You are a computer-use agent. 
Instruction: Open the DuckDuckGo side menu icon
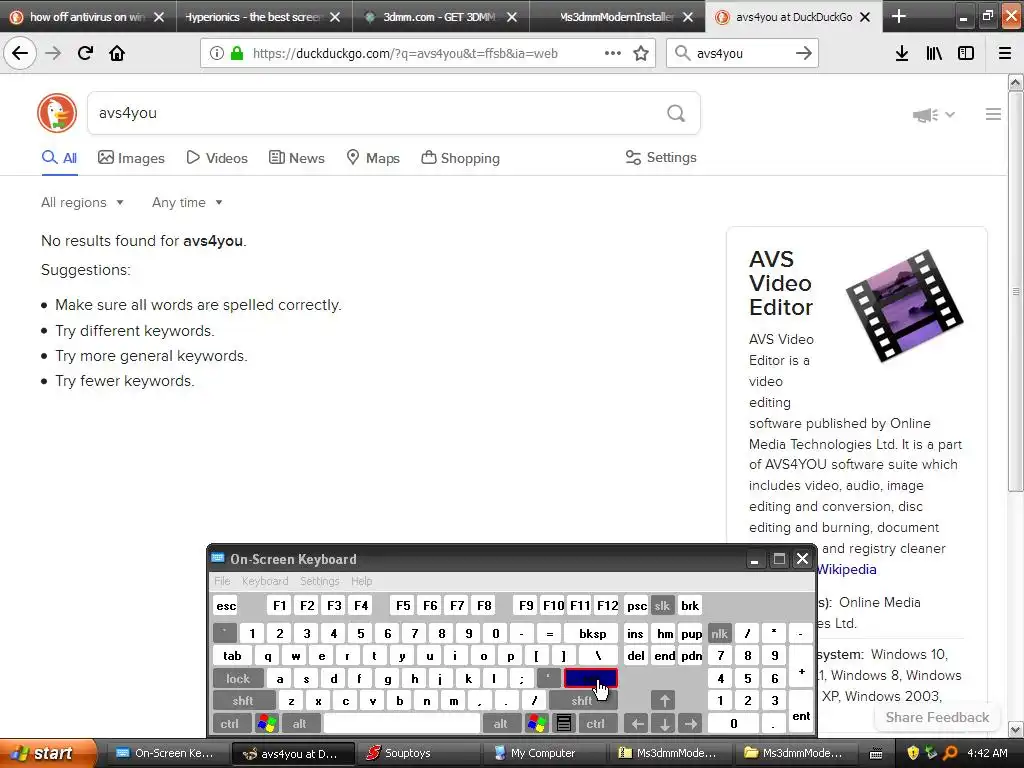[993, 114]
